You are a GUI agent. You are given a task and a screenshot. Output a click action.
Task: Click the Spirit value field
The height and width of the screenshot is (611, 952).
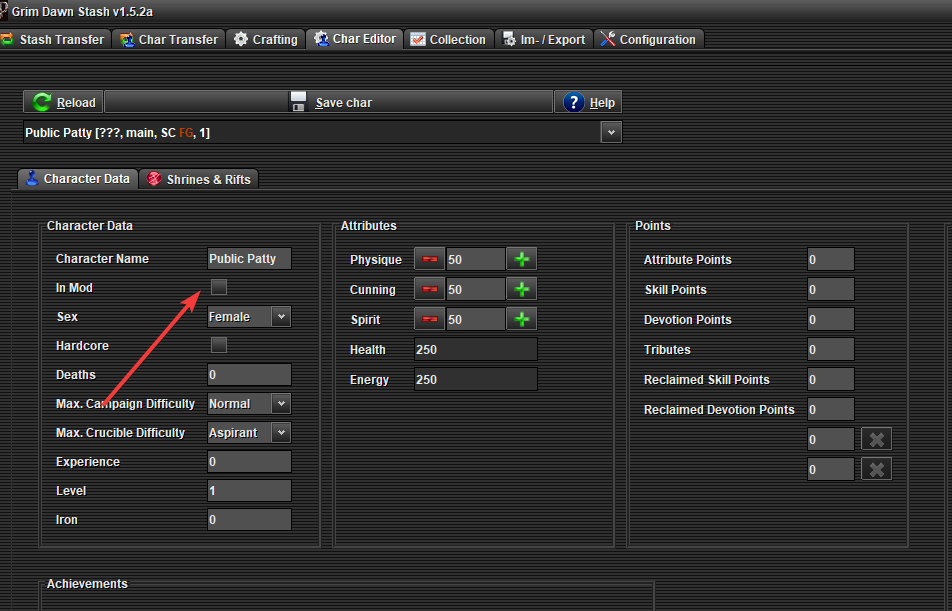pos(476,319)
